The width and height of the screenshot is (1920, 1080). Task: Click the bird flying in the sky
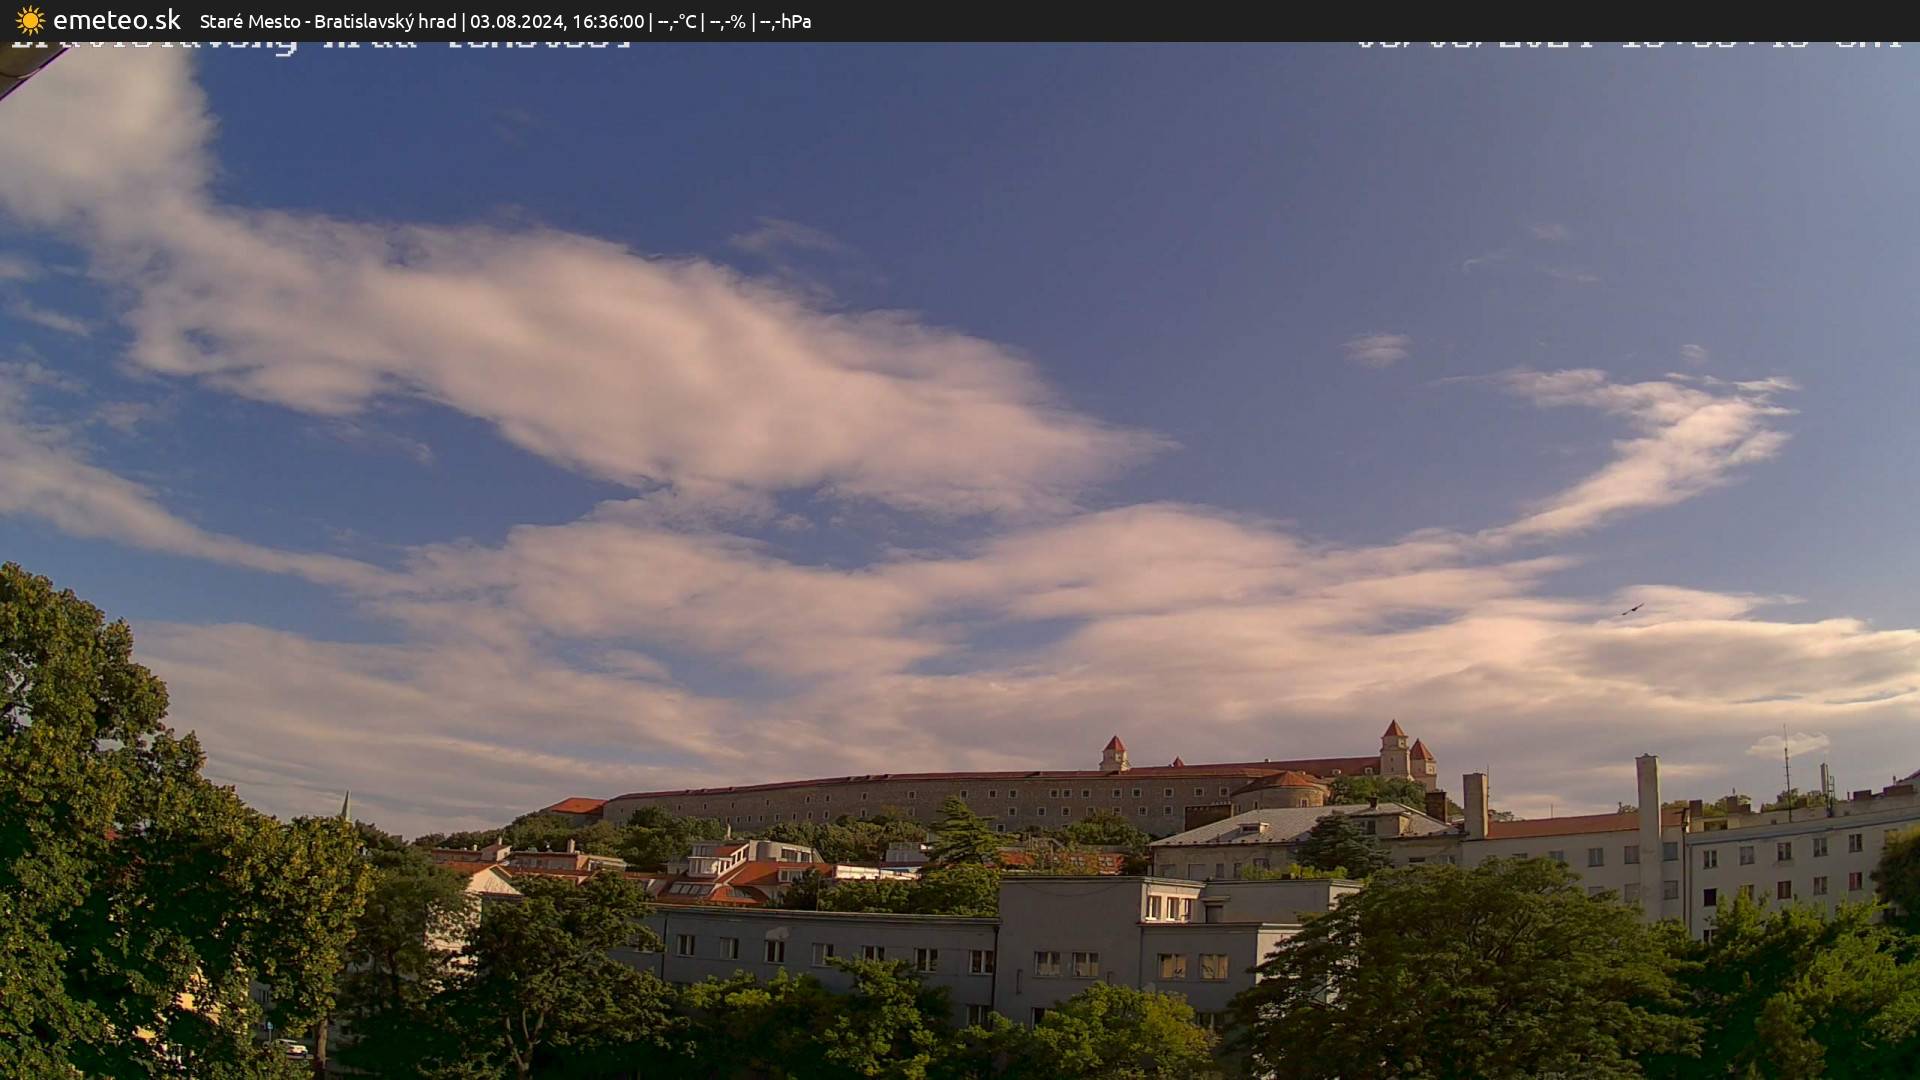[1632, 609]
